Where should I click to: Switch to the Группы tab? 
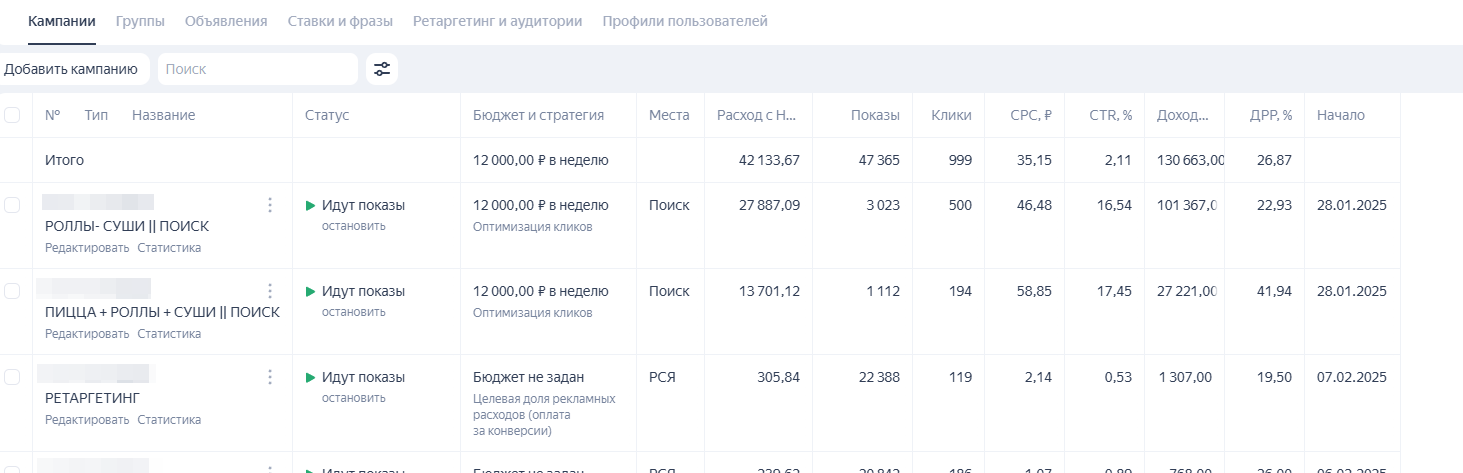tap(140, 21)
